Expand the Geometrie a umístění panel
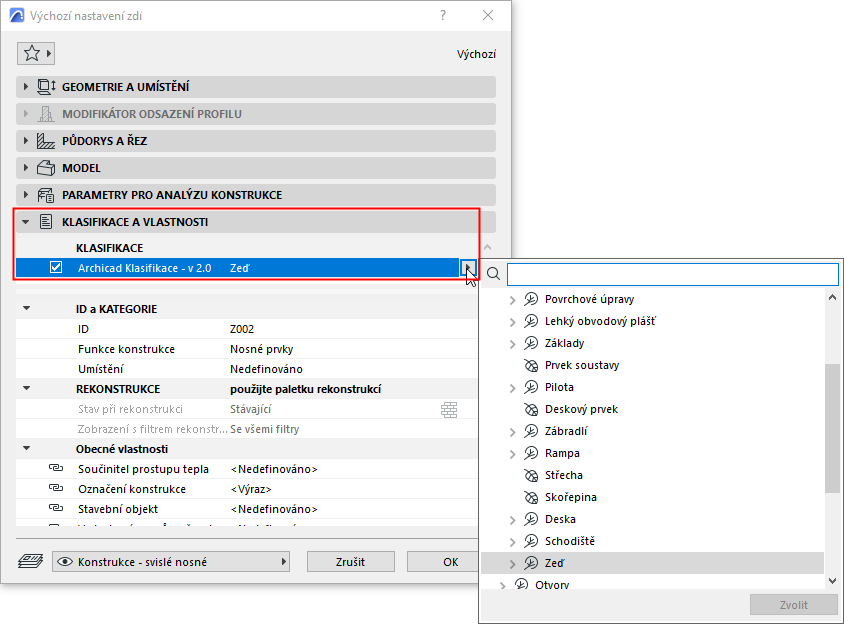844x624 pixels. tap(25, 87)
